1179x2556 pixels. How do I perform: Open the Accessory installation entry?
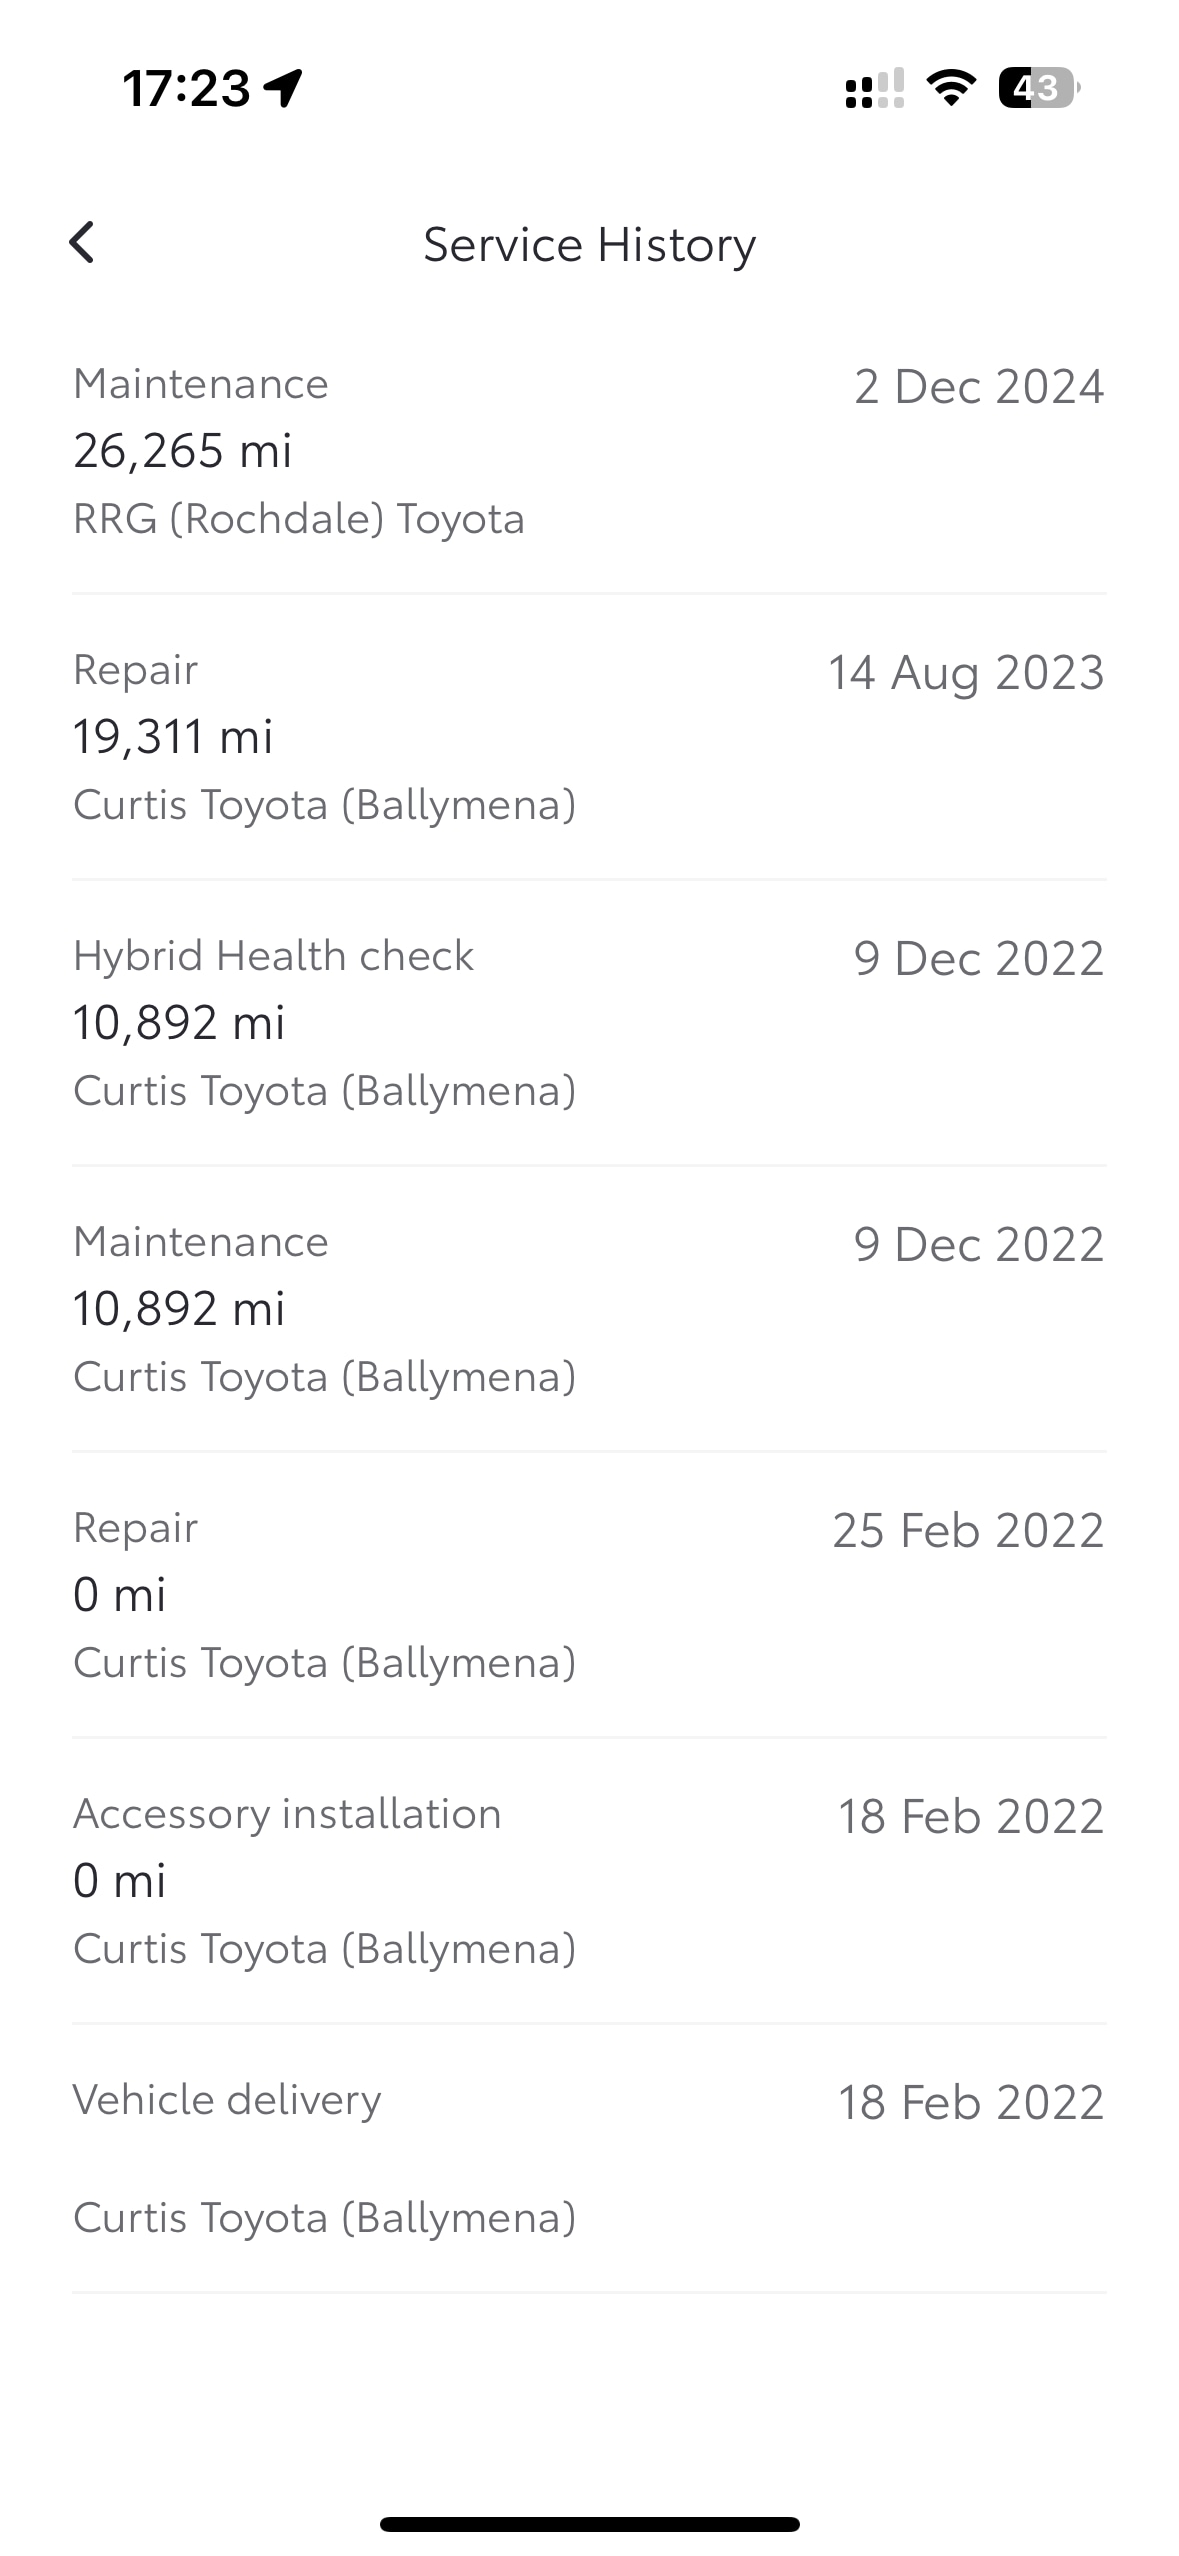click(x=589, y=1880)
